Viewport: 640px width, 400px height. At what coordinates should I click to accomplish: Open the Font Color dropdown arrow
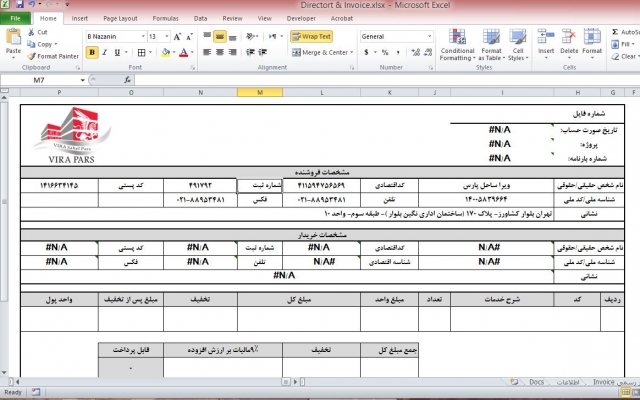192,52
